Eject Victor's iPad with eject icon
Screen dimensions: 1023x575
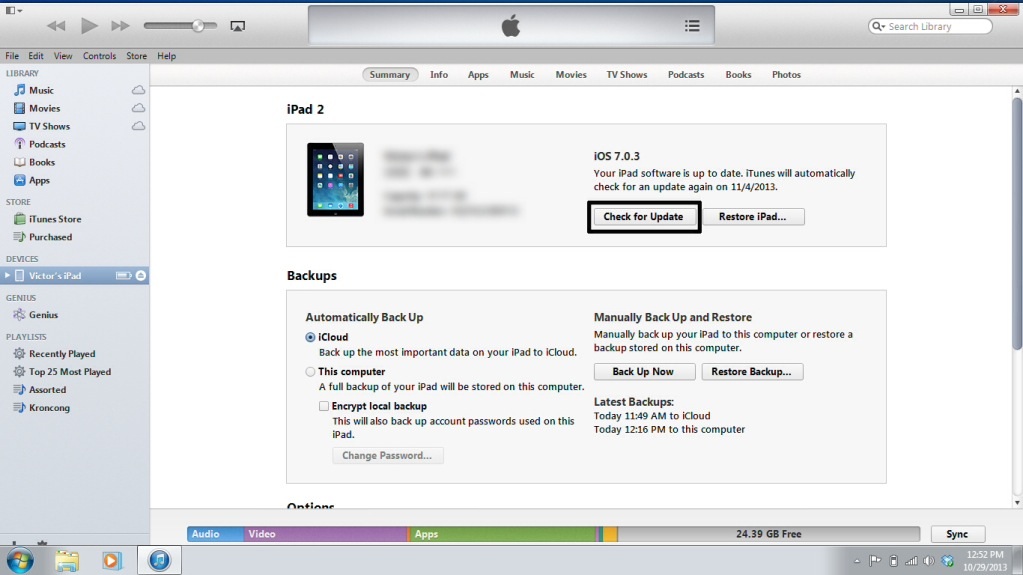coord(141,275)
